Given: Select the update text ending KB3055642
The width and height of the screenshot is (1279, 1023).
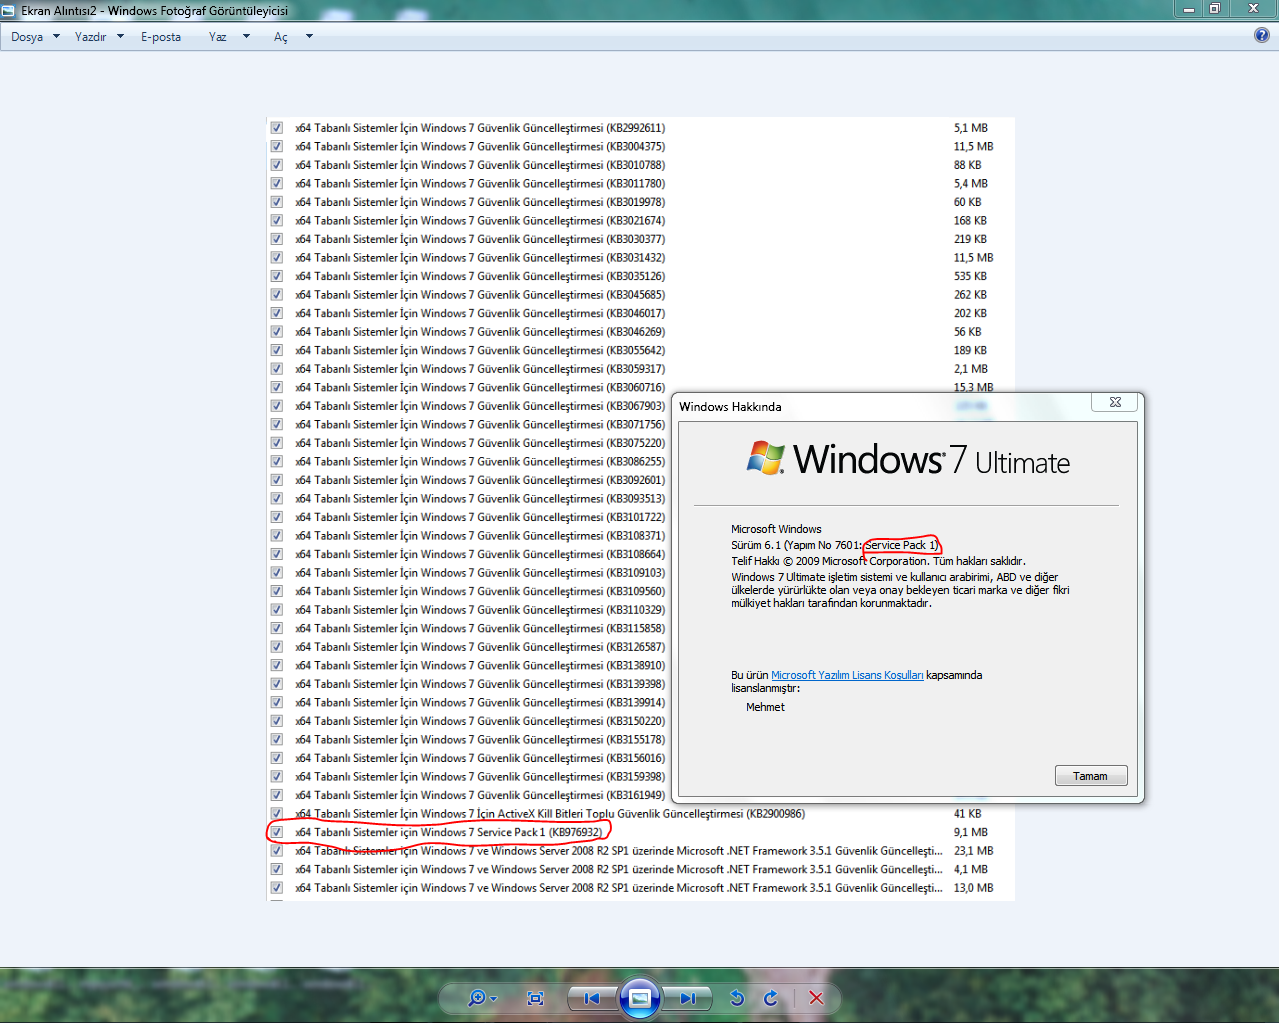Looking at the screenshot, I should [480, 351].
